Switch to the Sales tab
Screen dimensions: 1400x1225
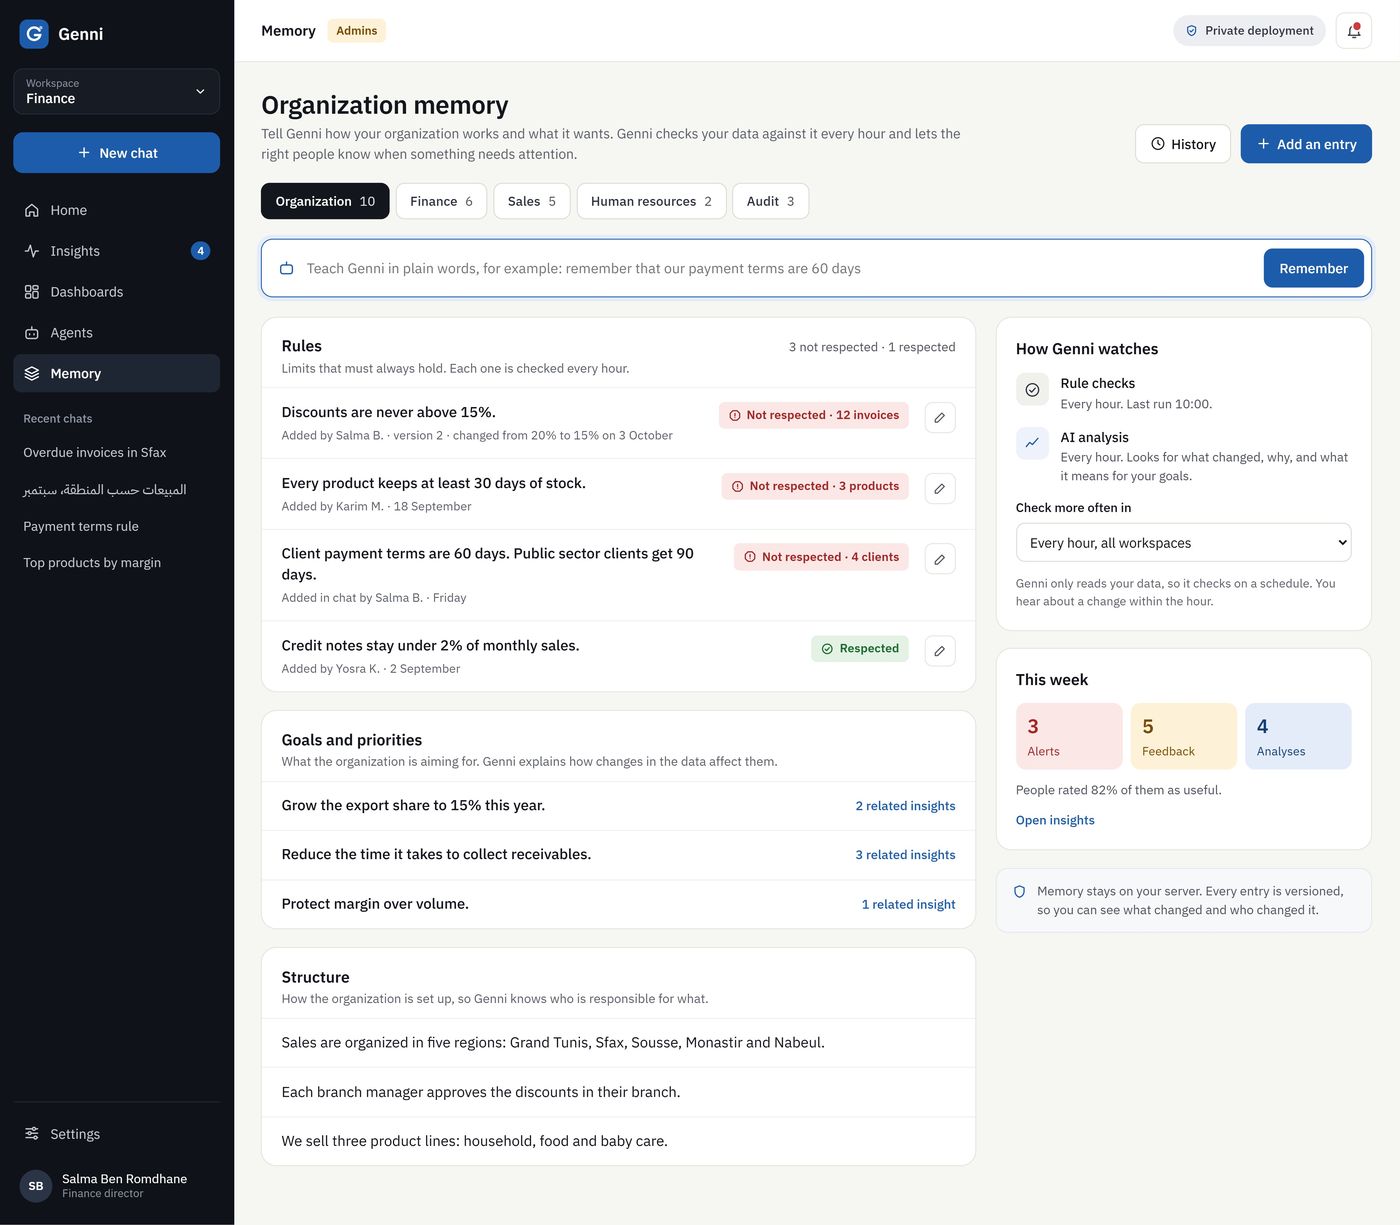tap(532, 201)
